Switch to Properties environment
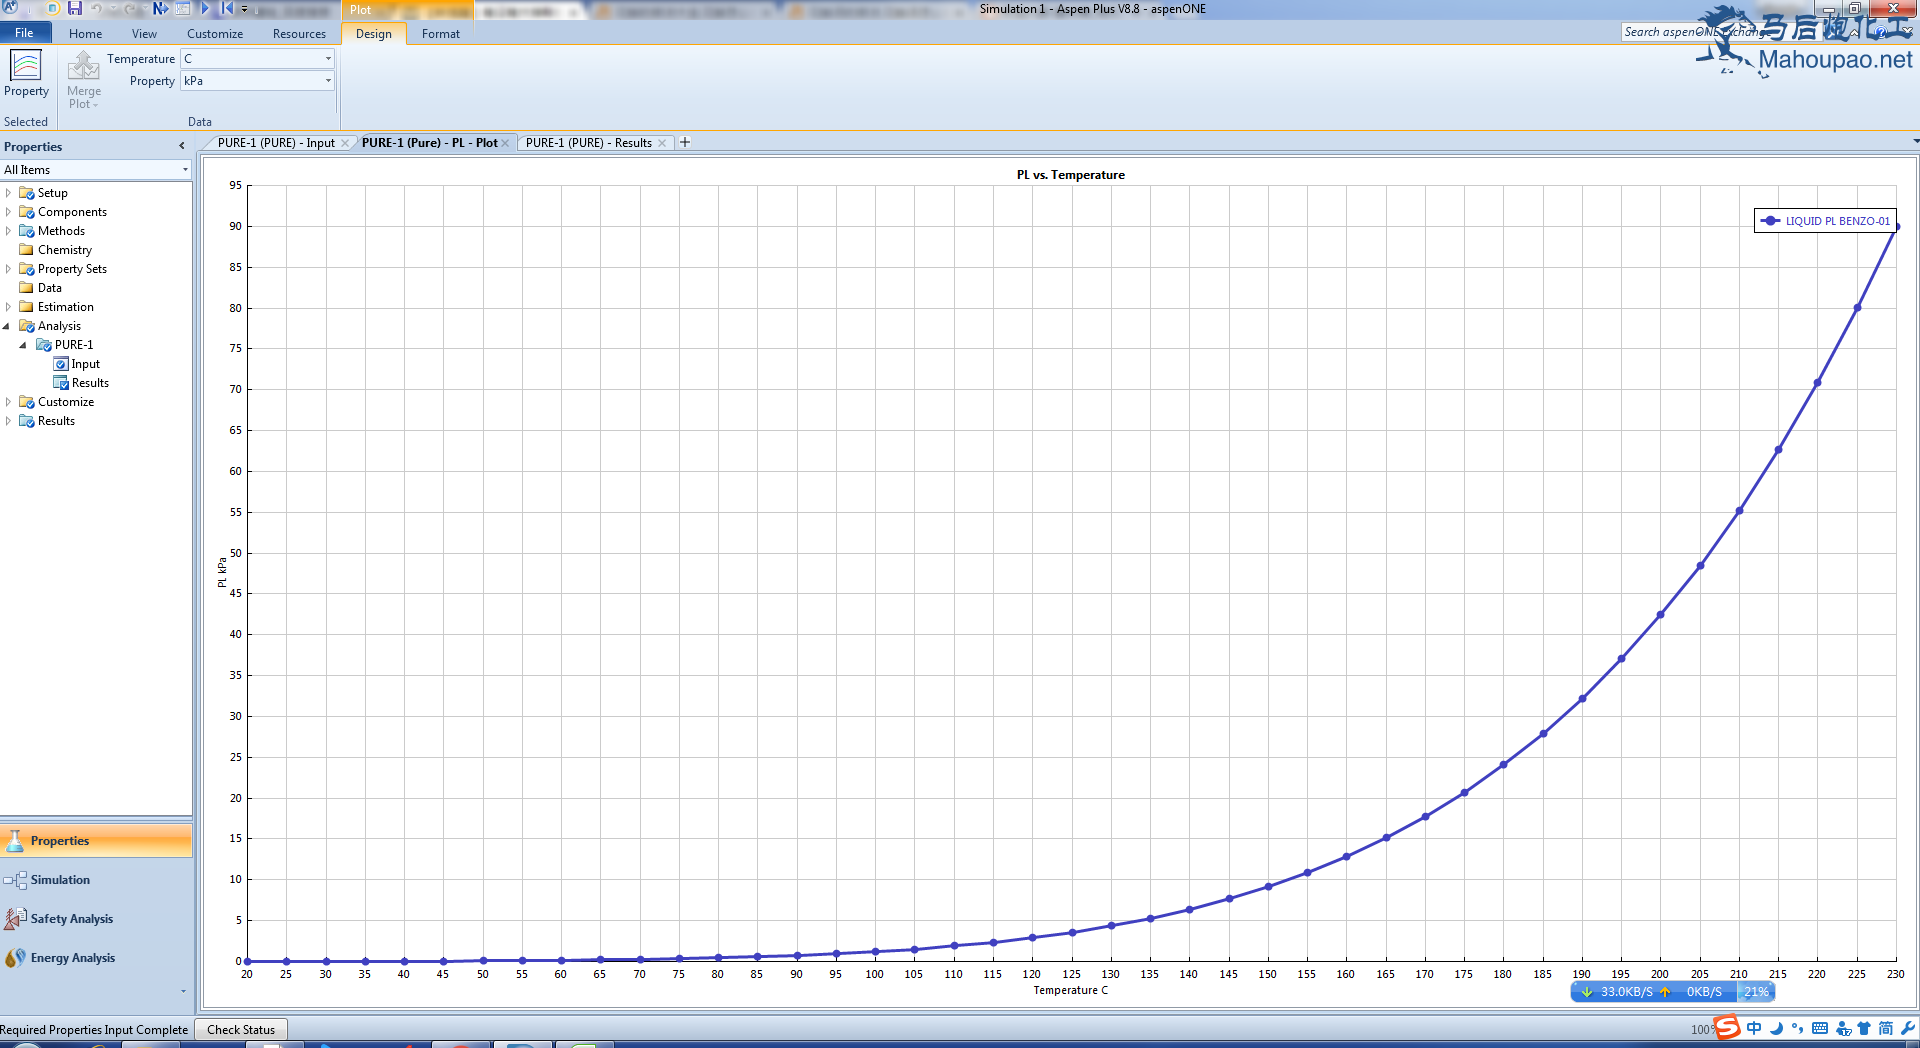This screenshot has width=1920, height=1048. click(96, 841)
